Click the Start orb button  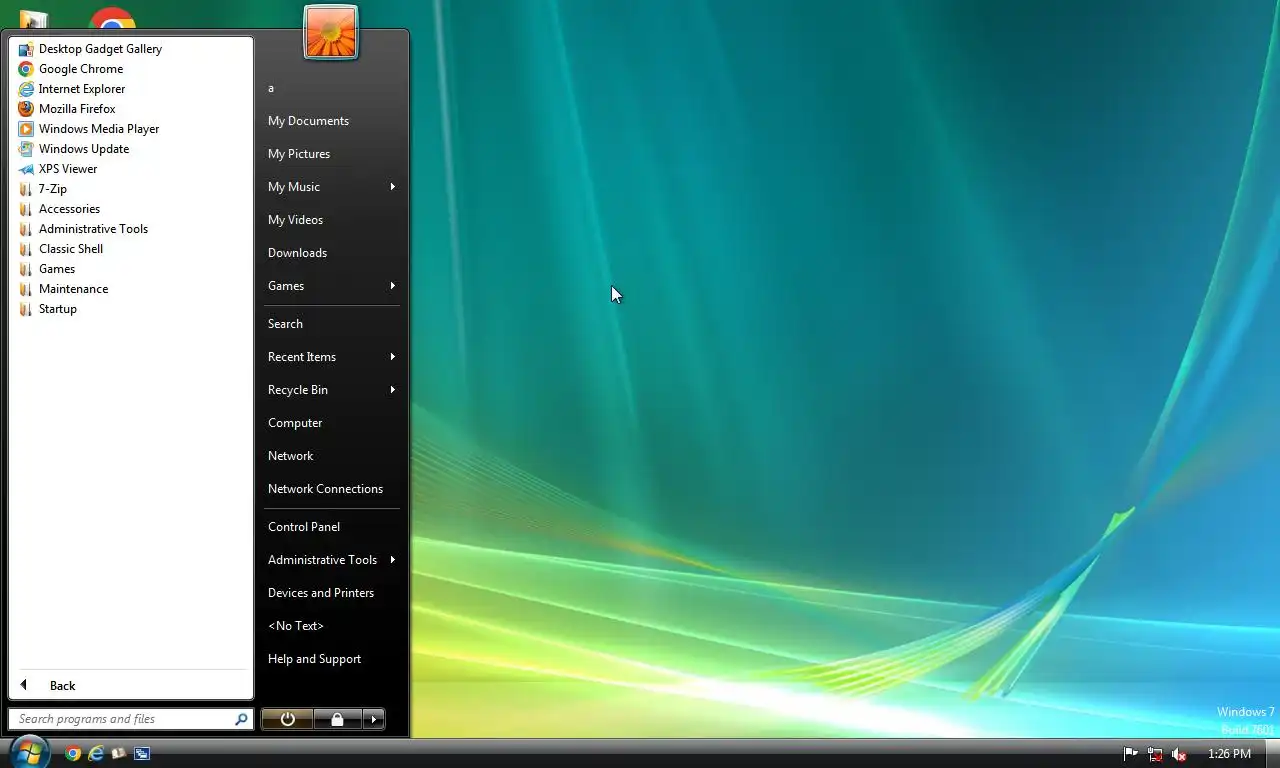click(x=29, y=752)
